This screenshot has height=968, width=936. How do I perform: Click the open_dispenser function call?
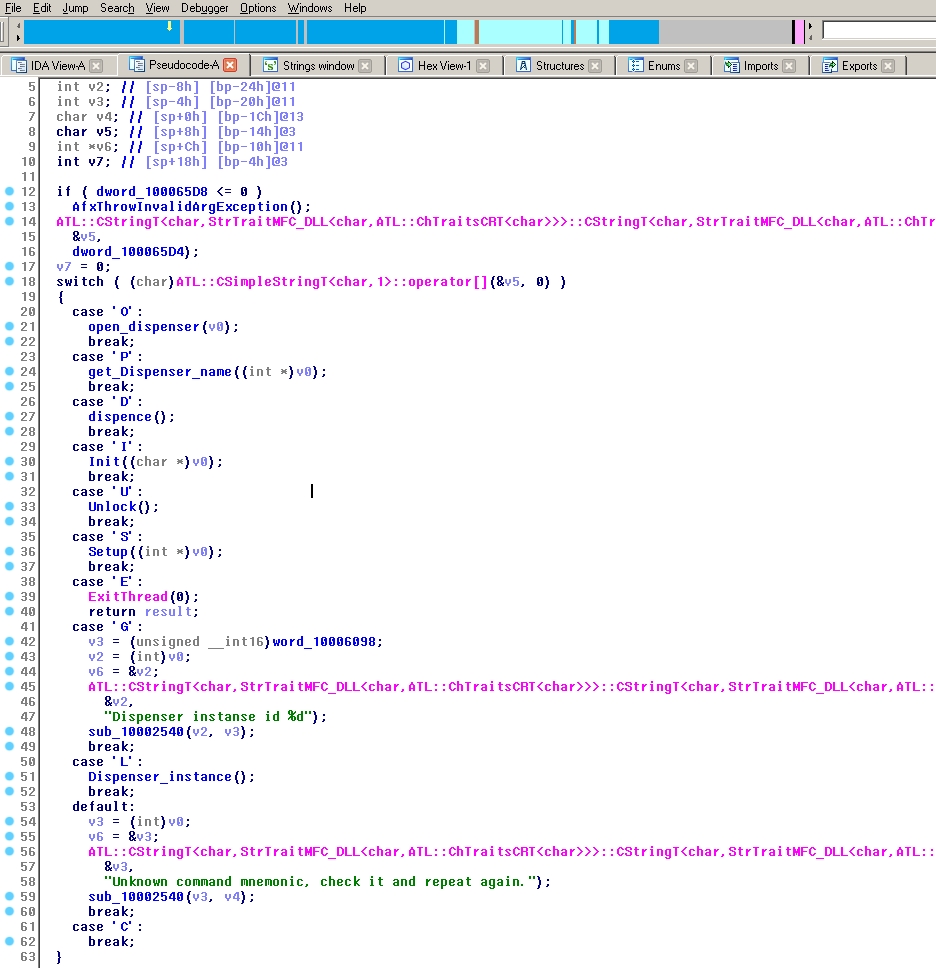tap(144, 327)
